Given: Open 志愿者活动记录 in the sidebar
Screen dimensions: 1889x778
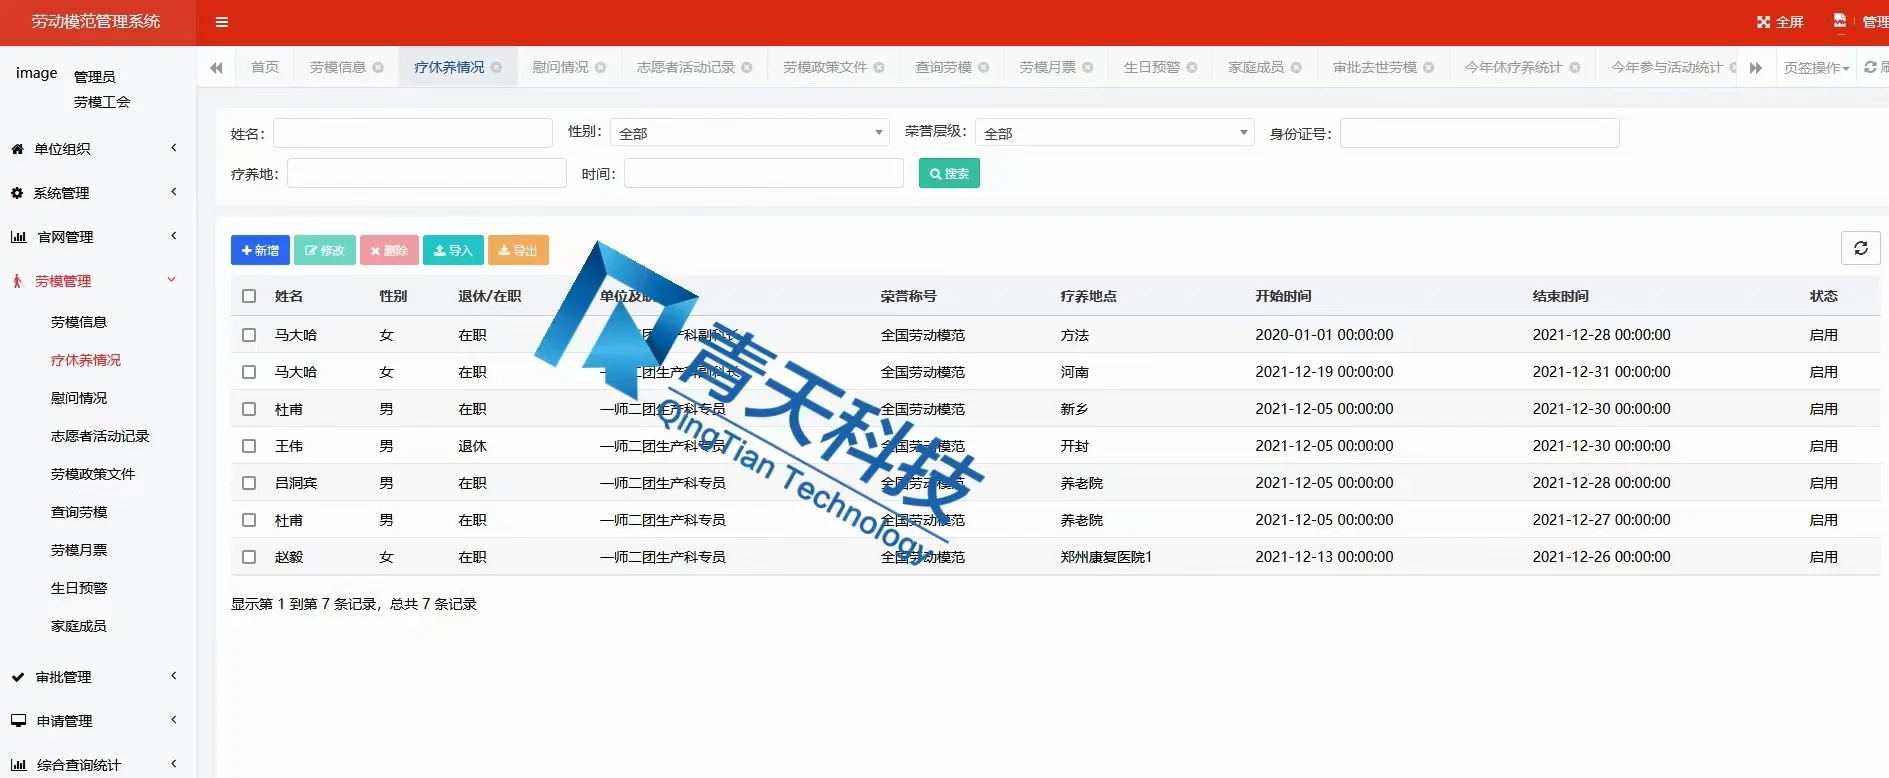Looking at the screenshot, I should click(100, 436).
